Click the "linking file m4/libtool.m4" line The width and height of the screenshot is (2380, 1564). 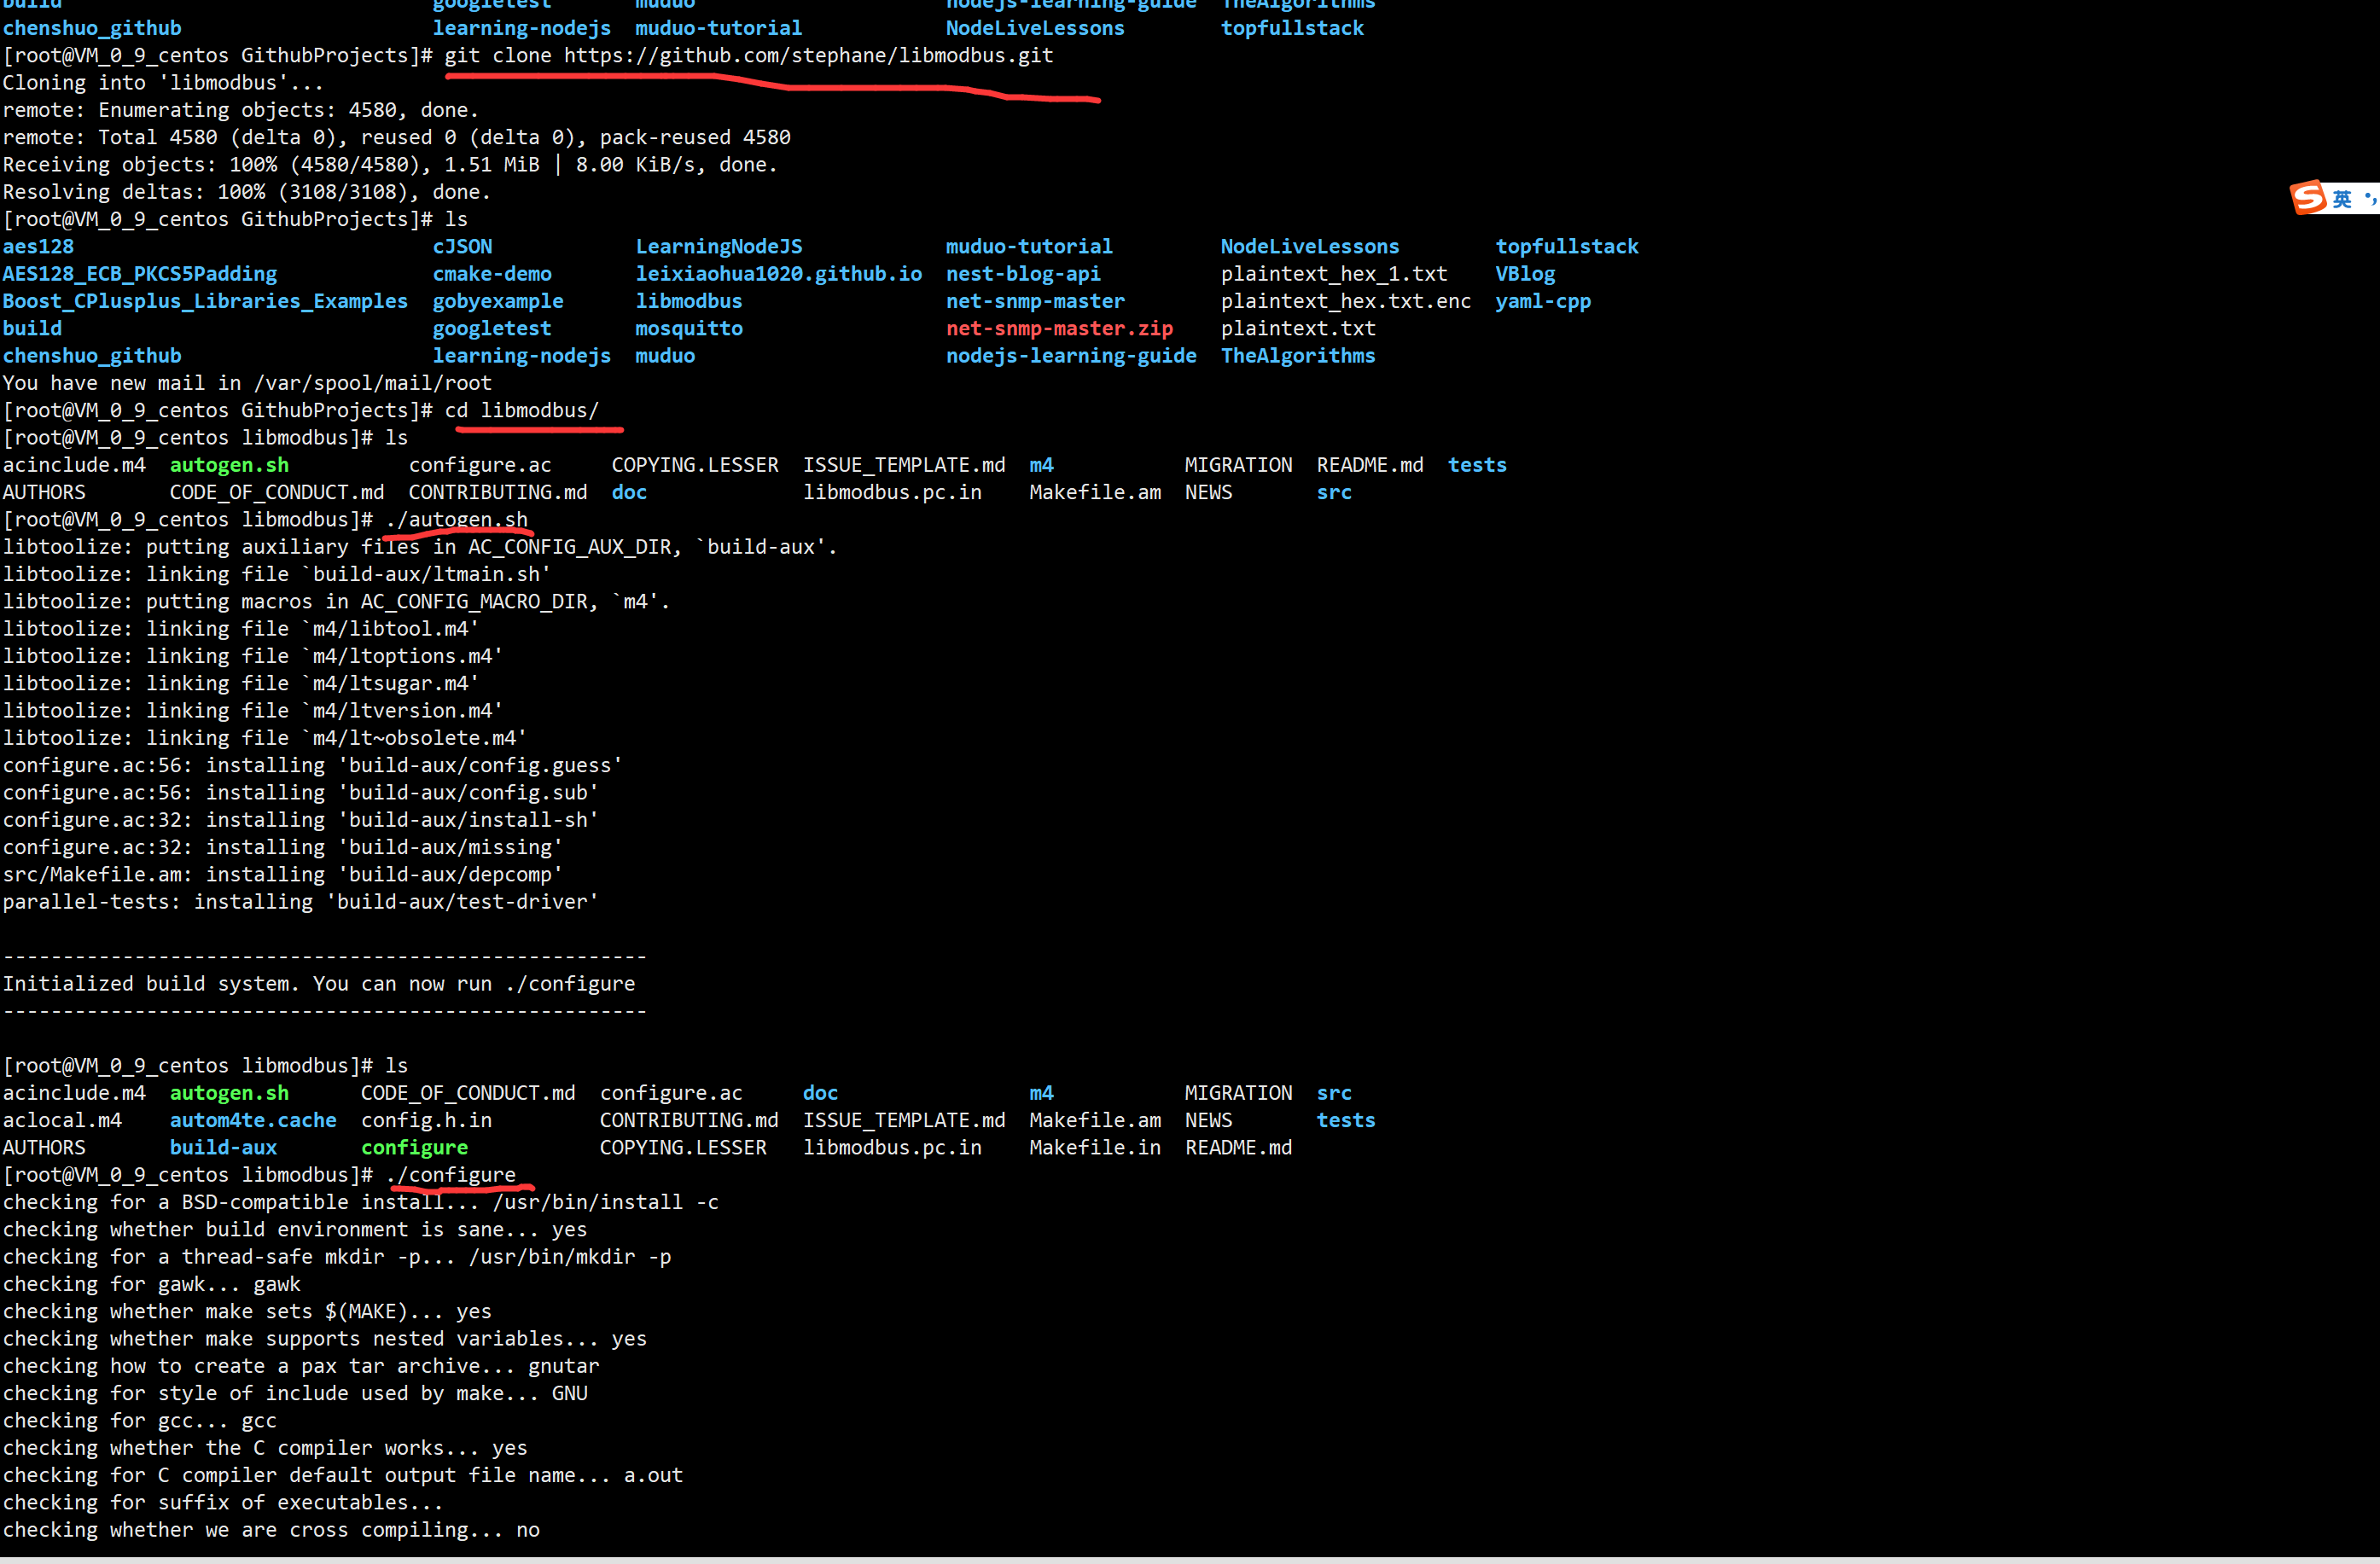pyautogui.click(x=241, y=629)
